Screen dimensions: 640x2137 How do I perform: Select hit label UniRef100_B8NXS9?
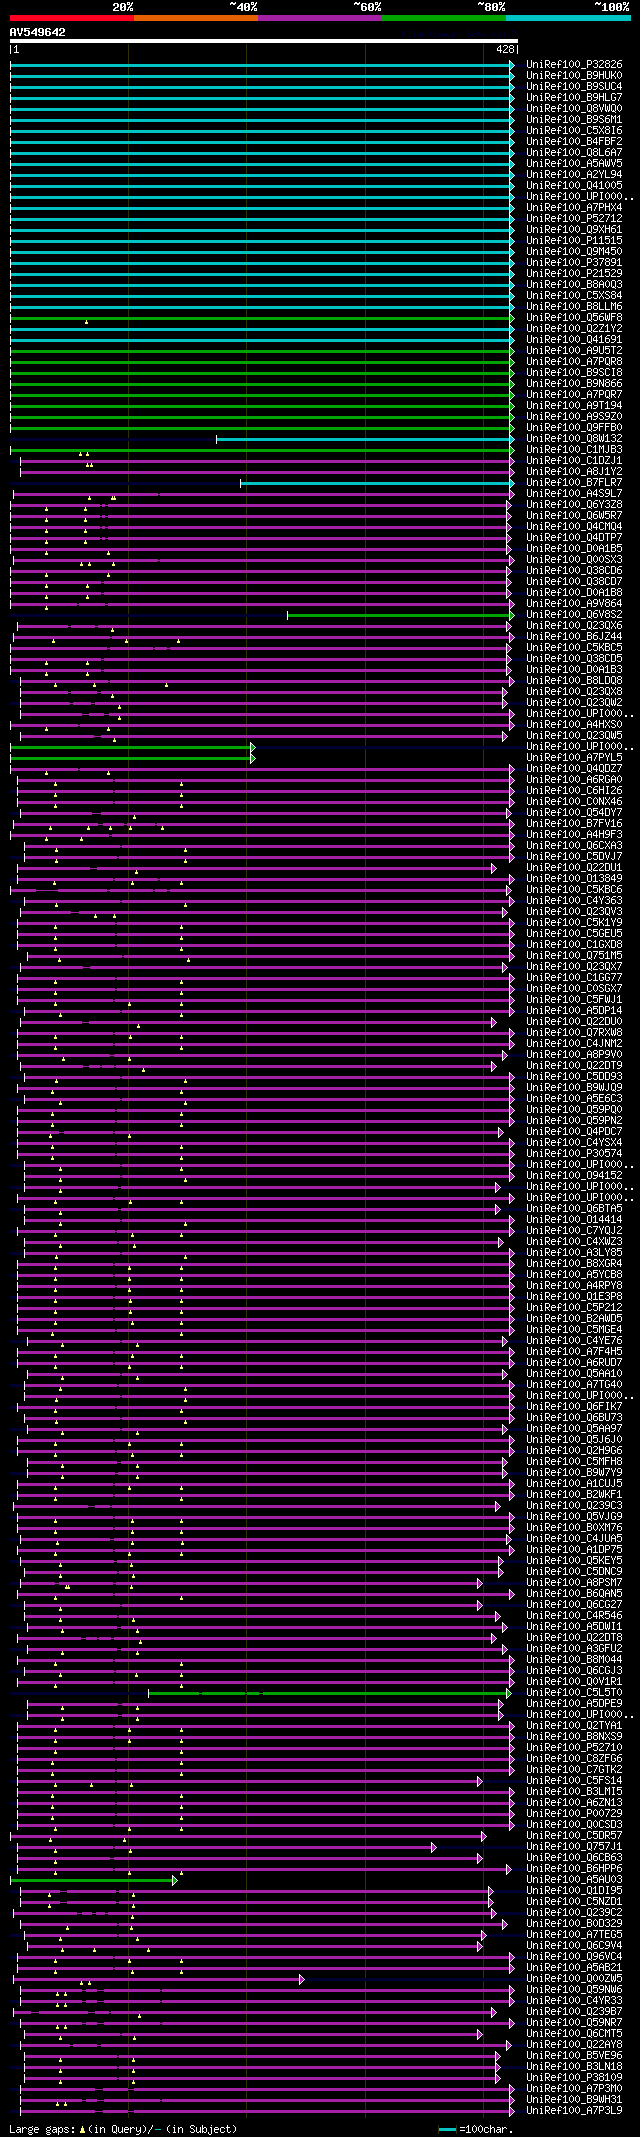click(574, 1737)
